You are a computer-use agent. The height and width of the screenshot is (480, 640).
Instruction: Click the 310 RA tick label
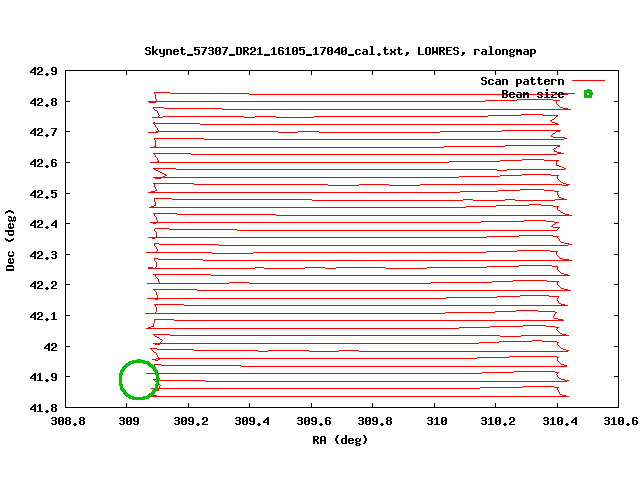437,421
